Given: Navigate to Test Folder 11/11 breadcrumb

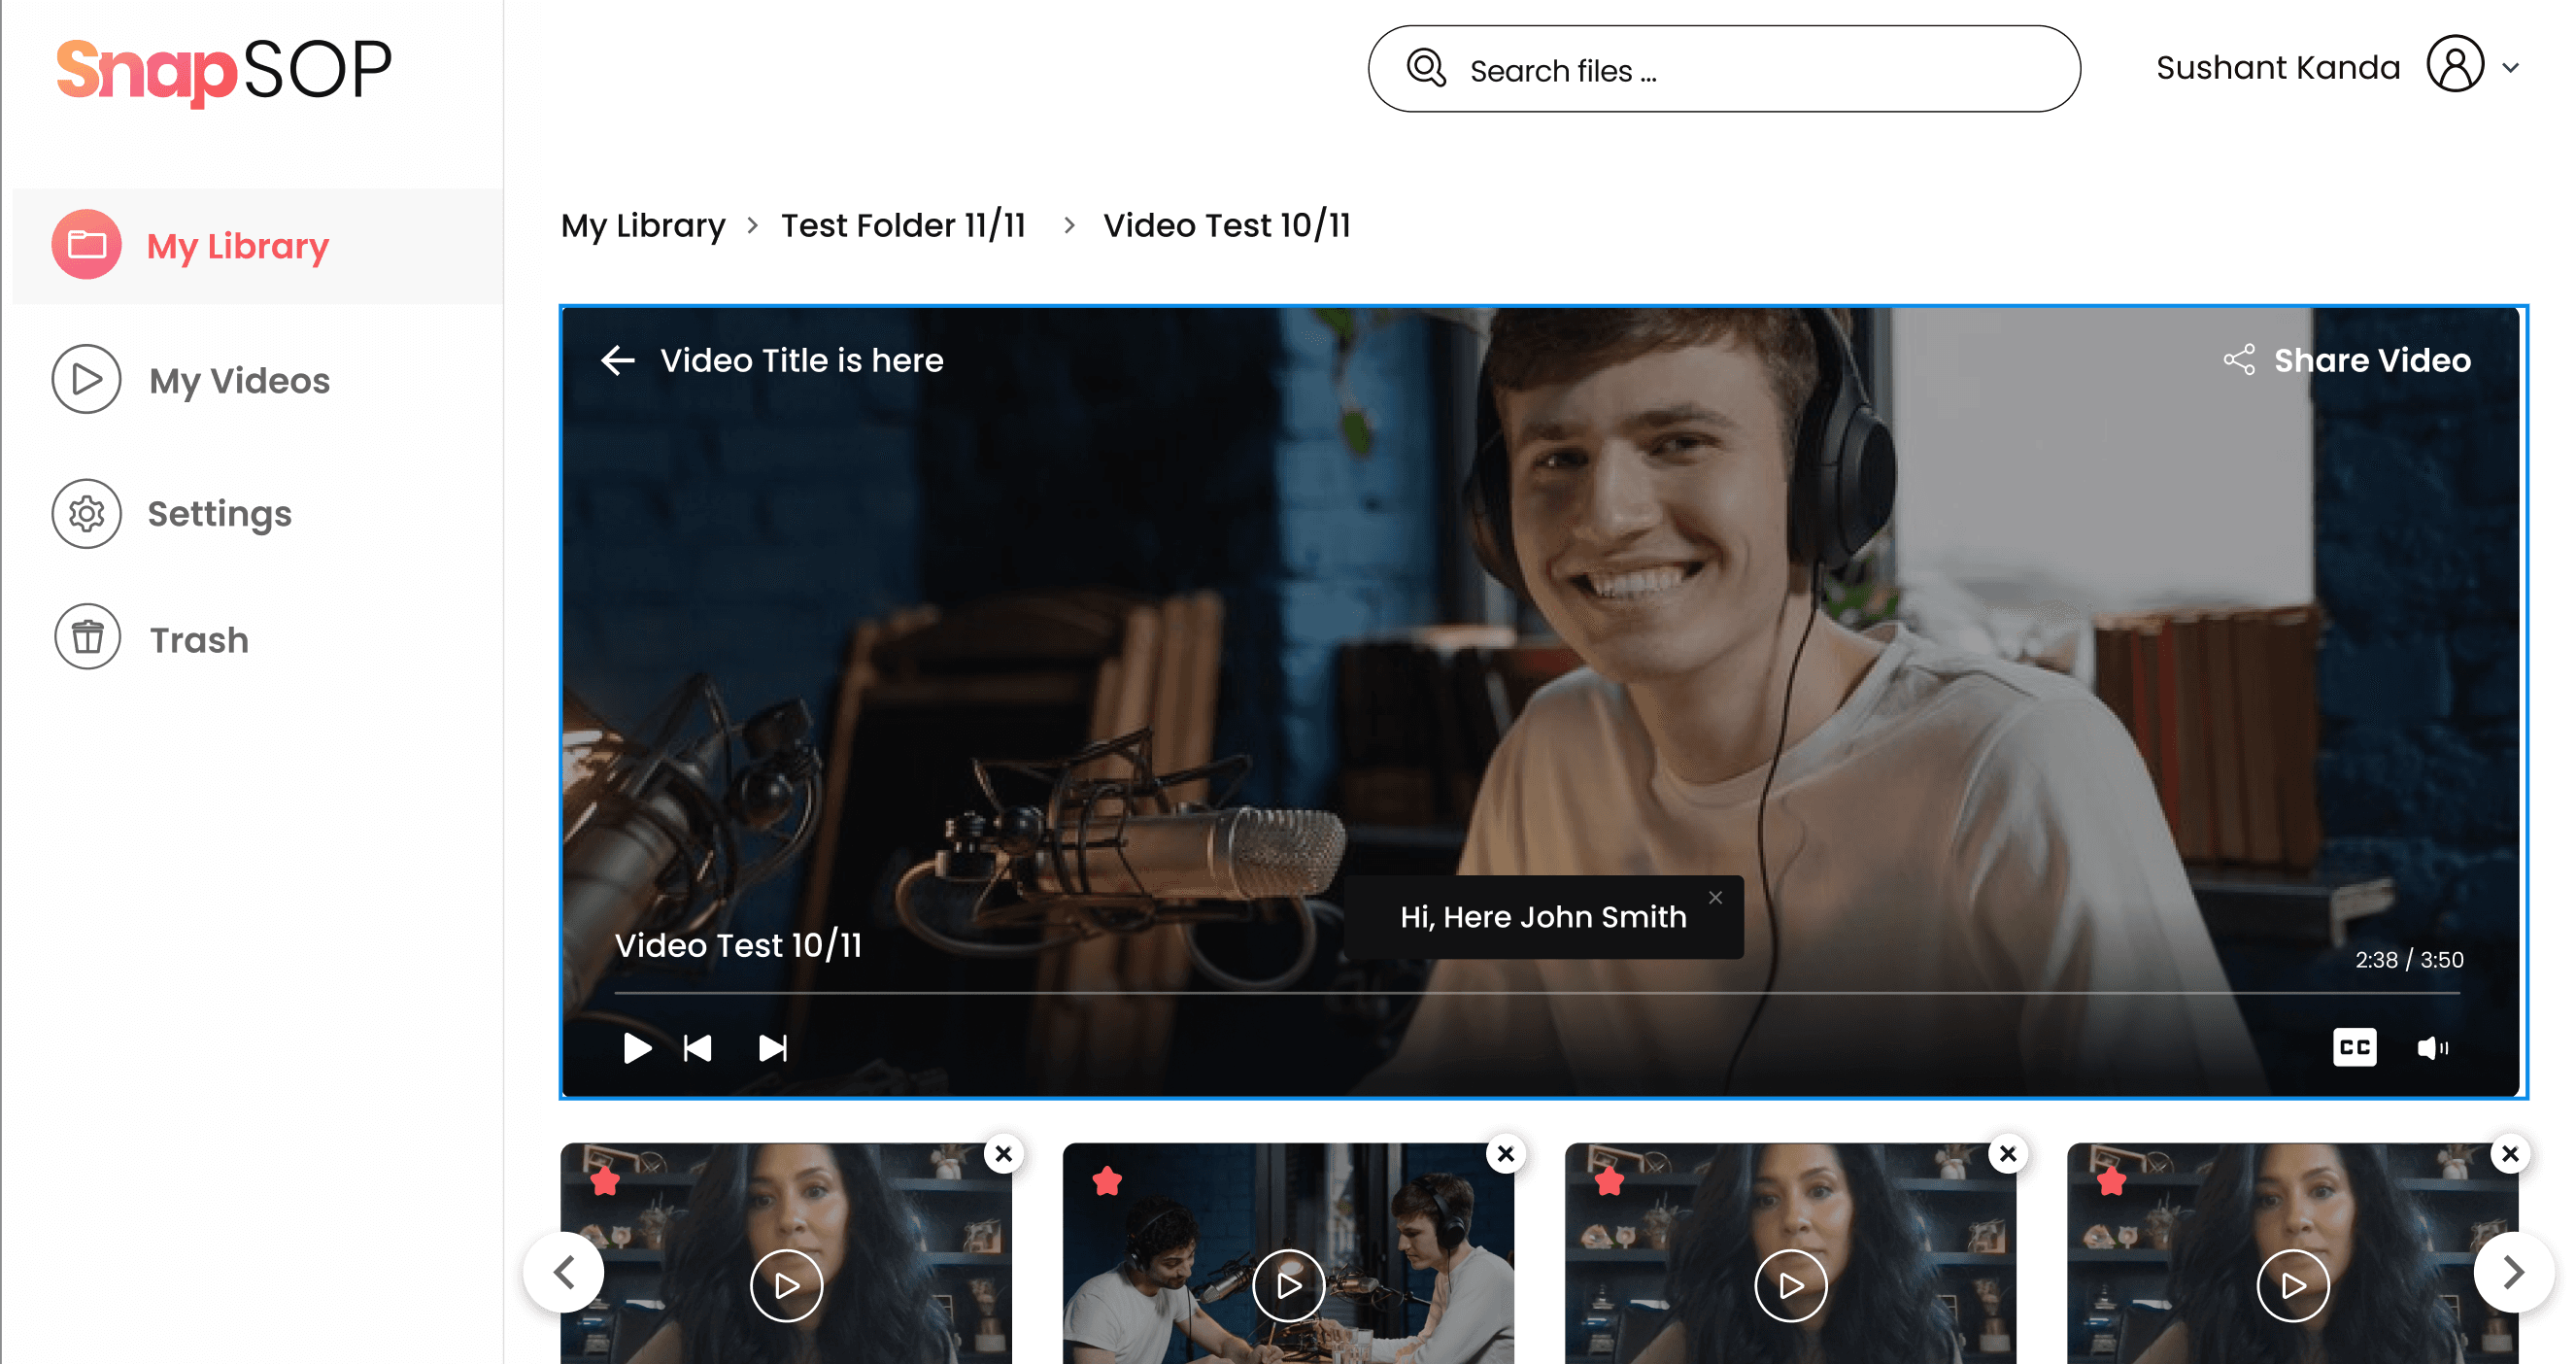Looking at the screenshot, I should click(903, 225).
